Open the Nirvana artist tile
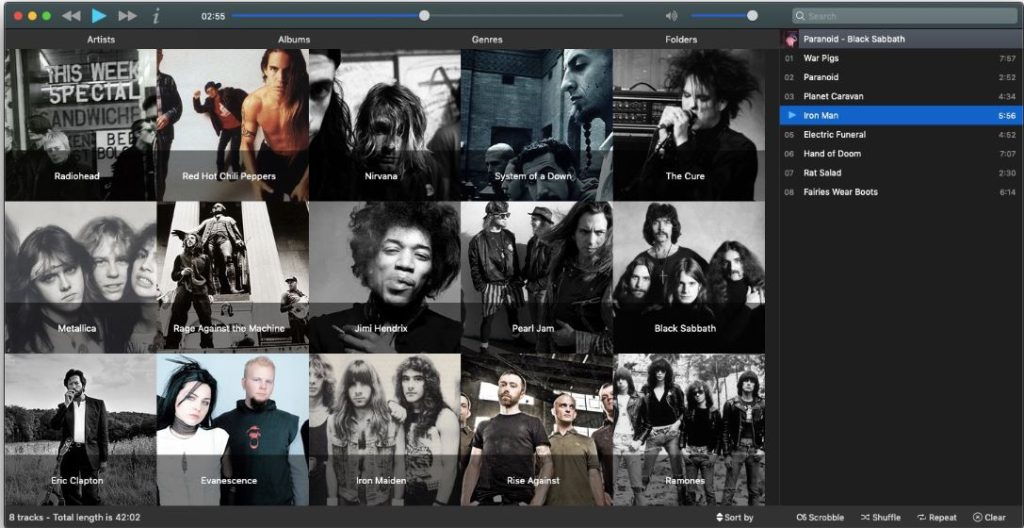This screenshot has width=1024, height=528. (x=385, y=125)
